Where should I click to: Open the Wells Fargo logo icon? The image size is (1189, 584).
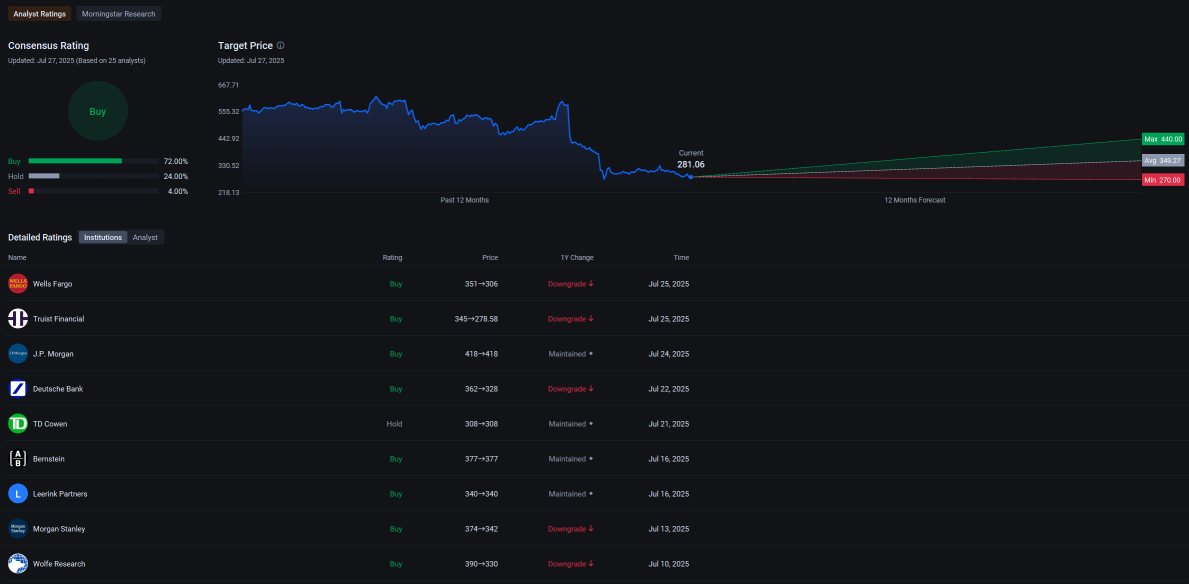click(17, 284)
